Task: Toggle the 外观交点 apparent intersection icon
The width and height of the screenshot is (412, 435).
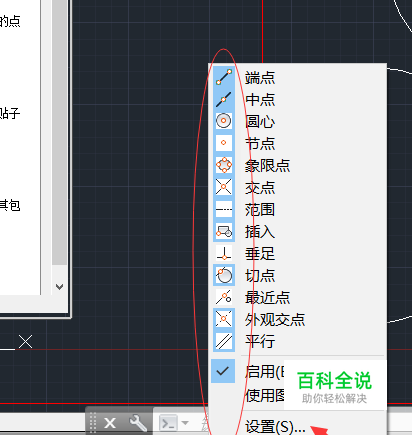Action: click(224, 319)
